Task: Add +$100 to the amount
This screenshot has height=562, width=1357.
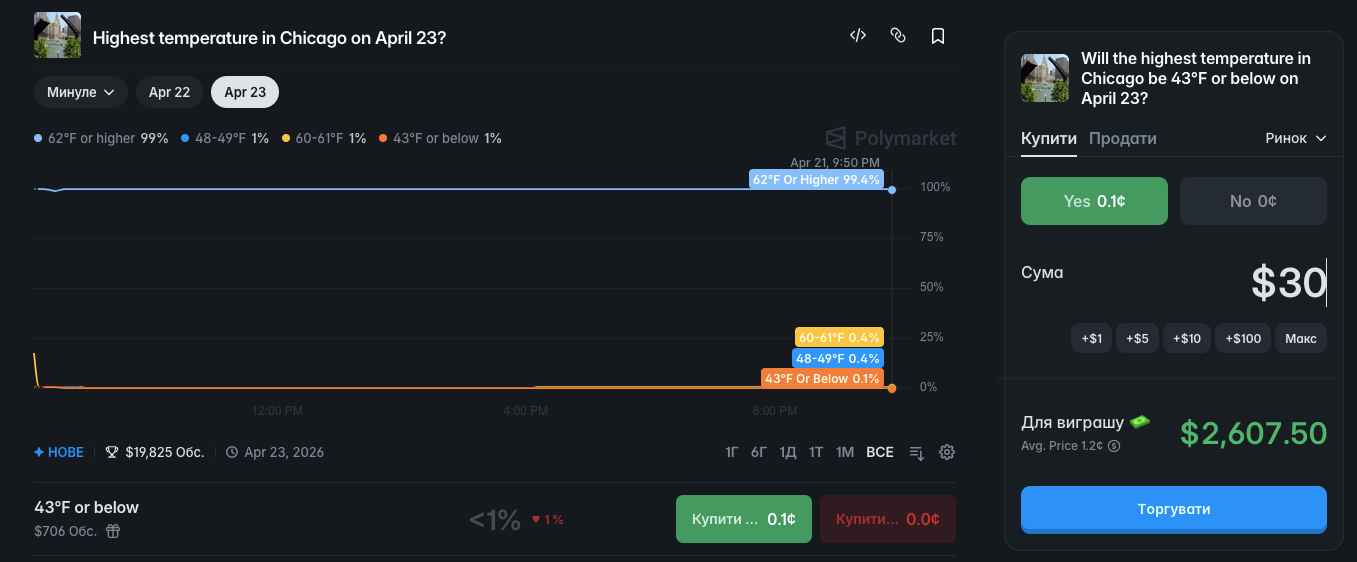Action: [x=1243, y=339]
